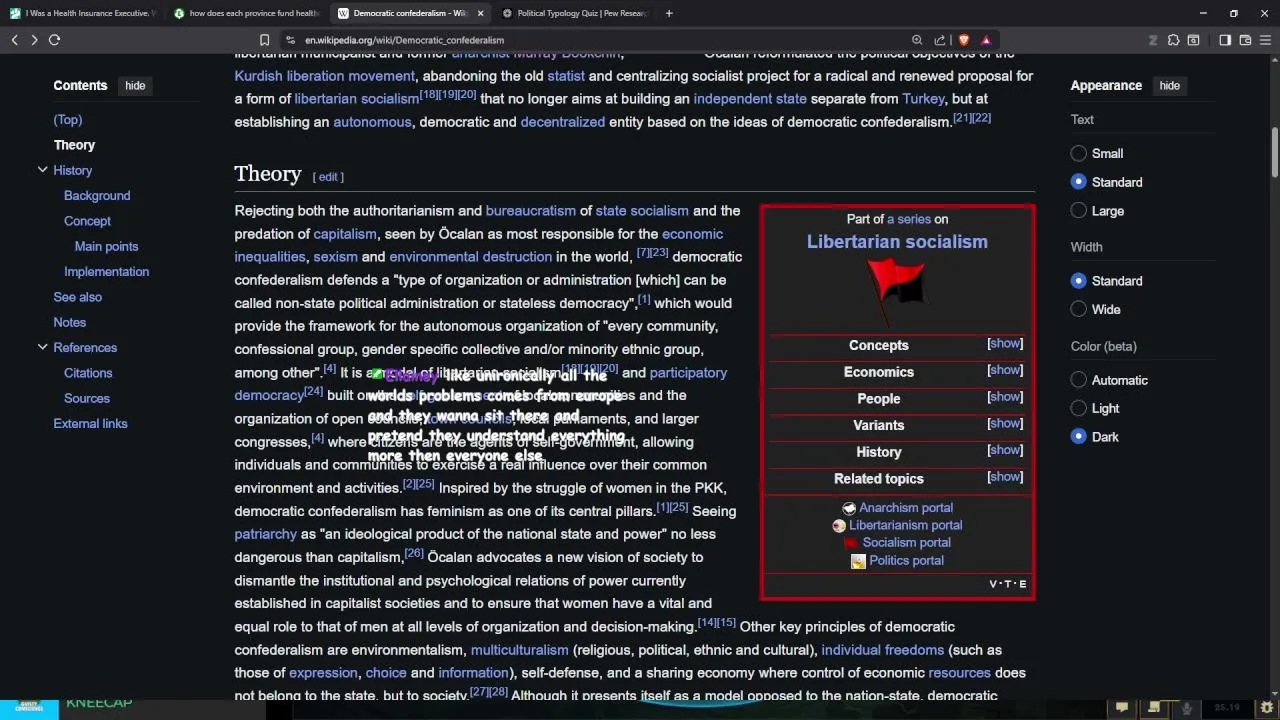Select Small text size
The width and height of the screenshot is (1280, 720).
1078,153
